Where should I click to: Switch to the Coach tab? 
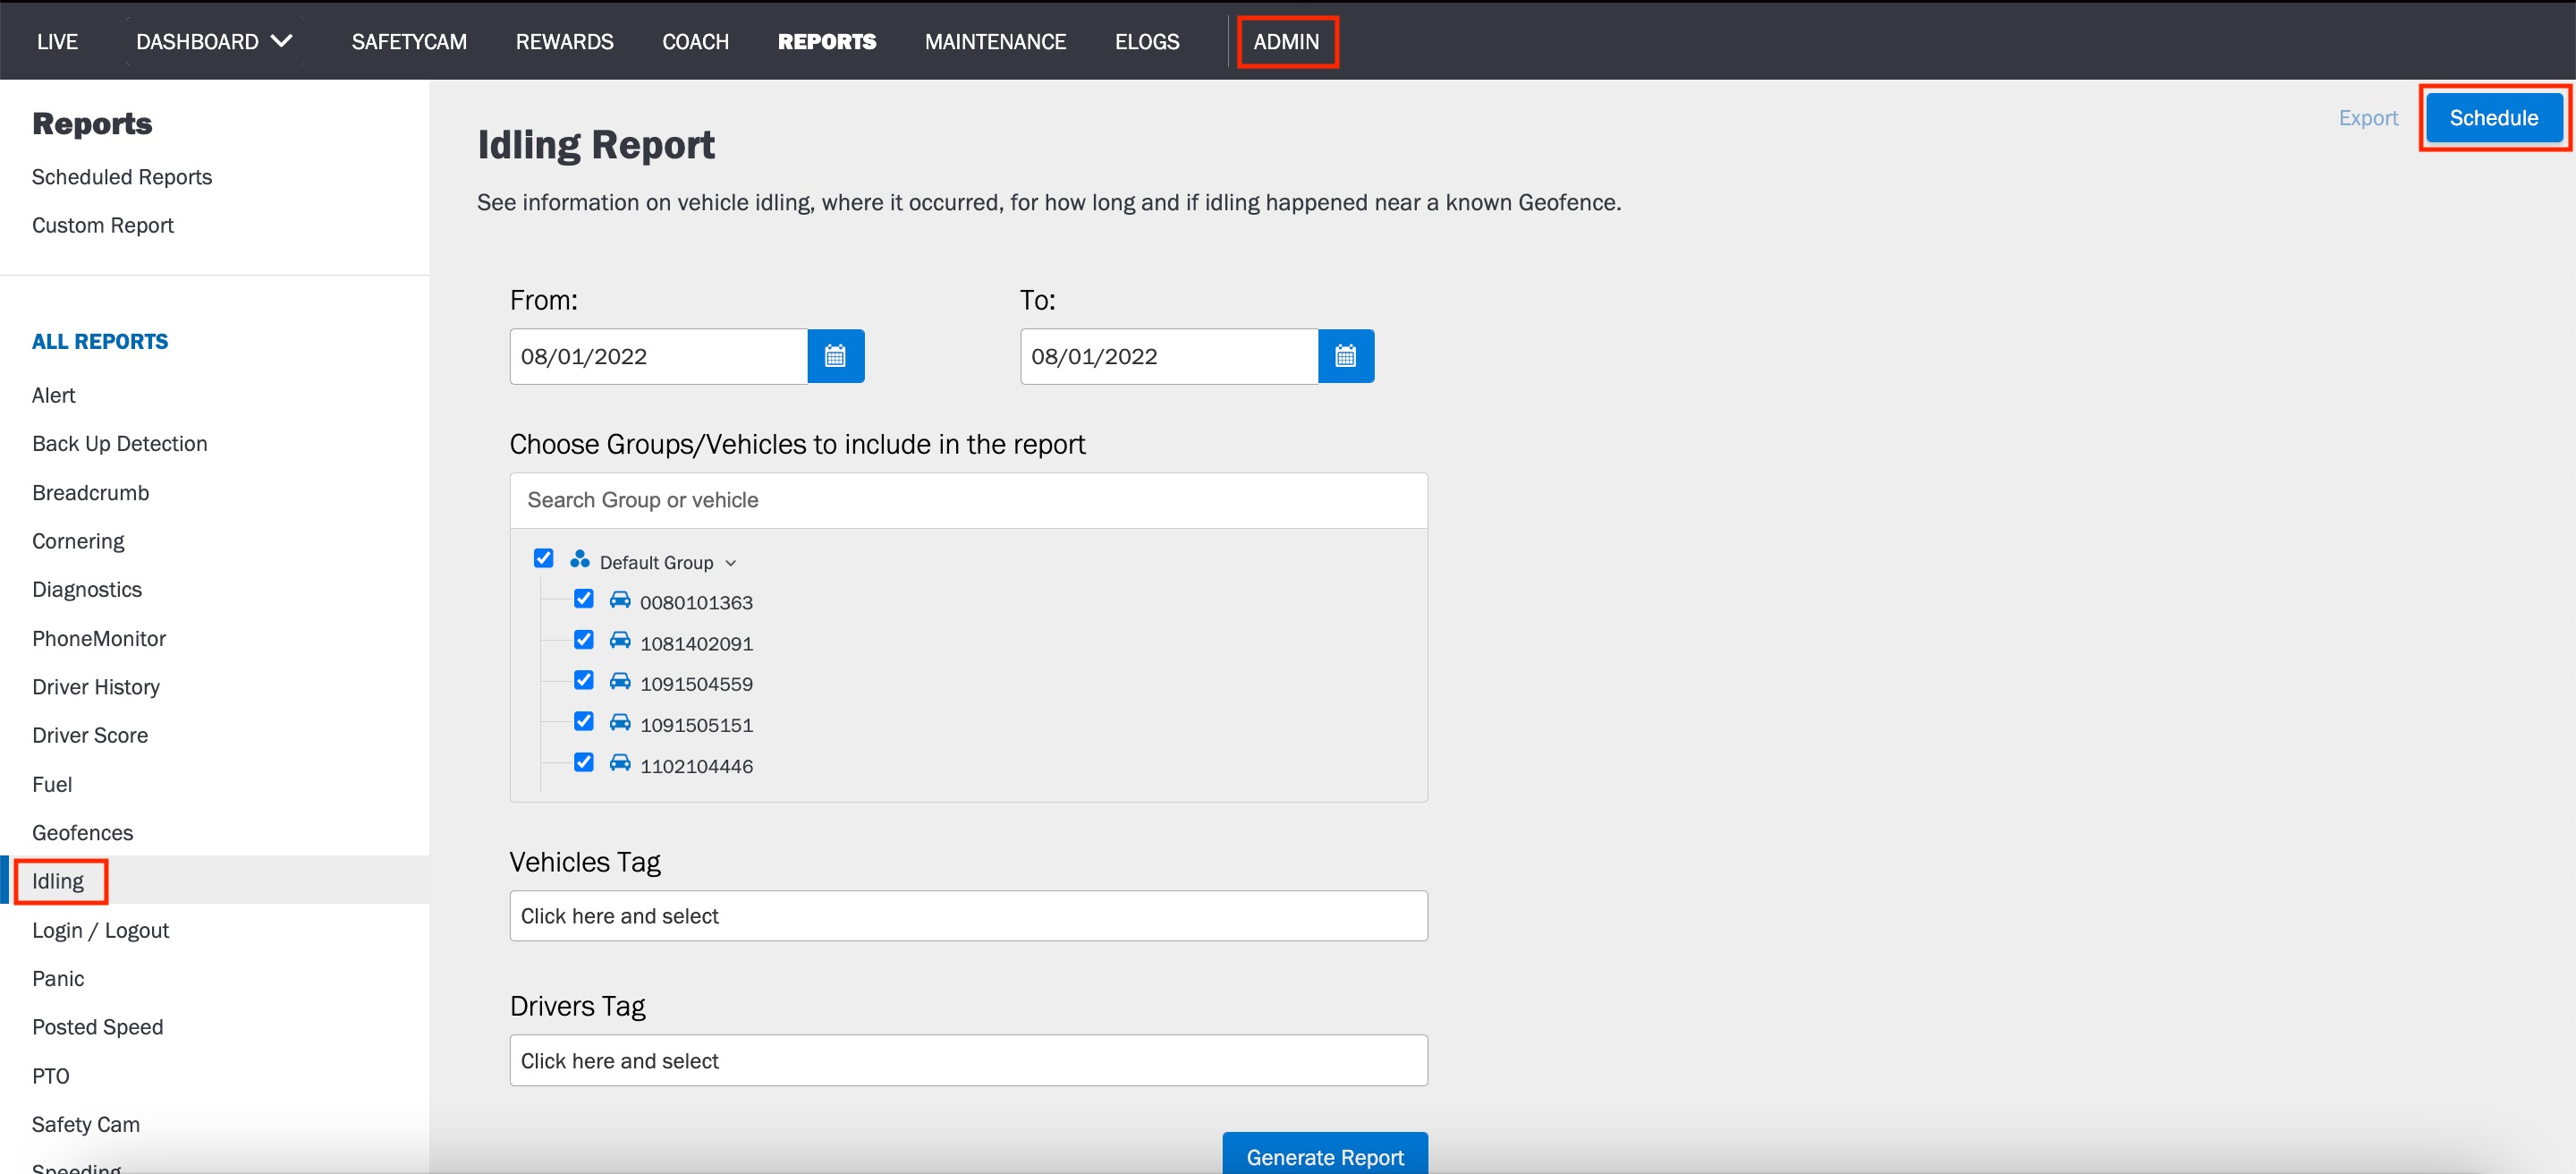(695, 41)
